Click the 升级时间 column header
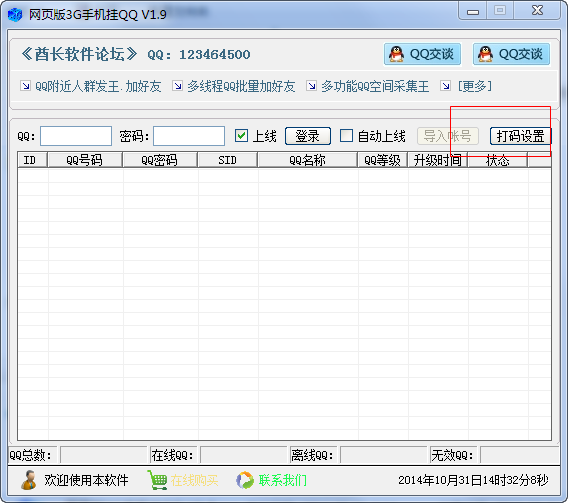Screen dimensions: 568x503 438,160
